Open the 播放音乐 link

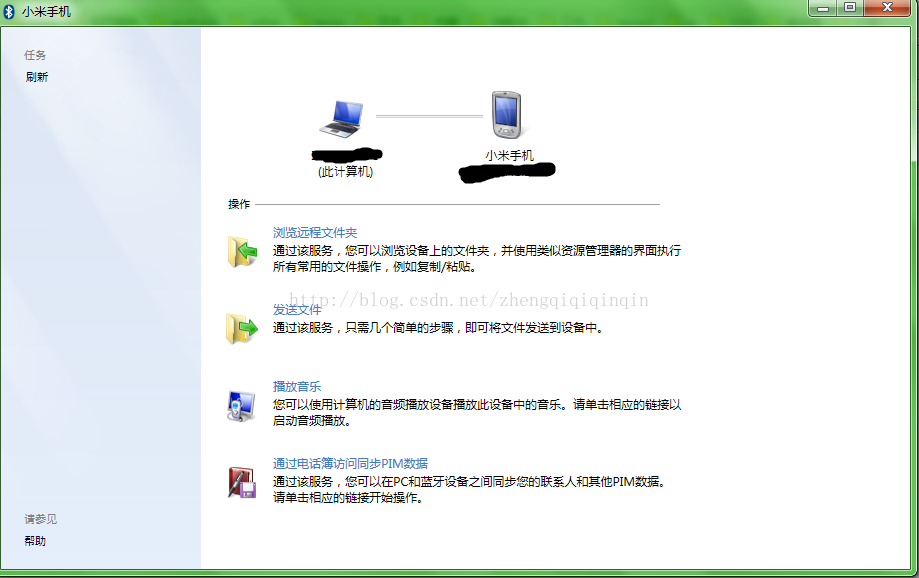point(297,386)
